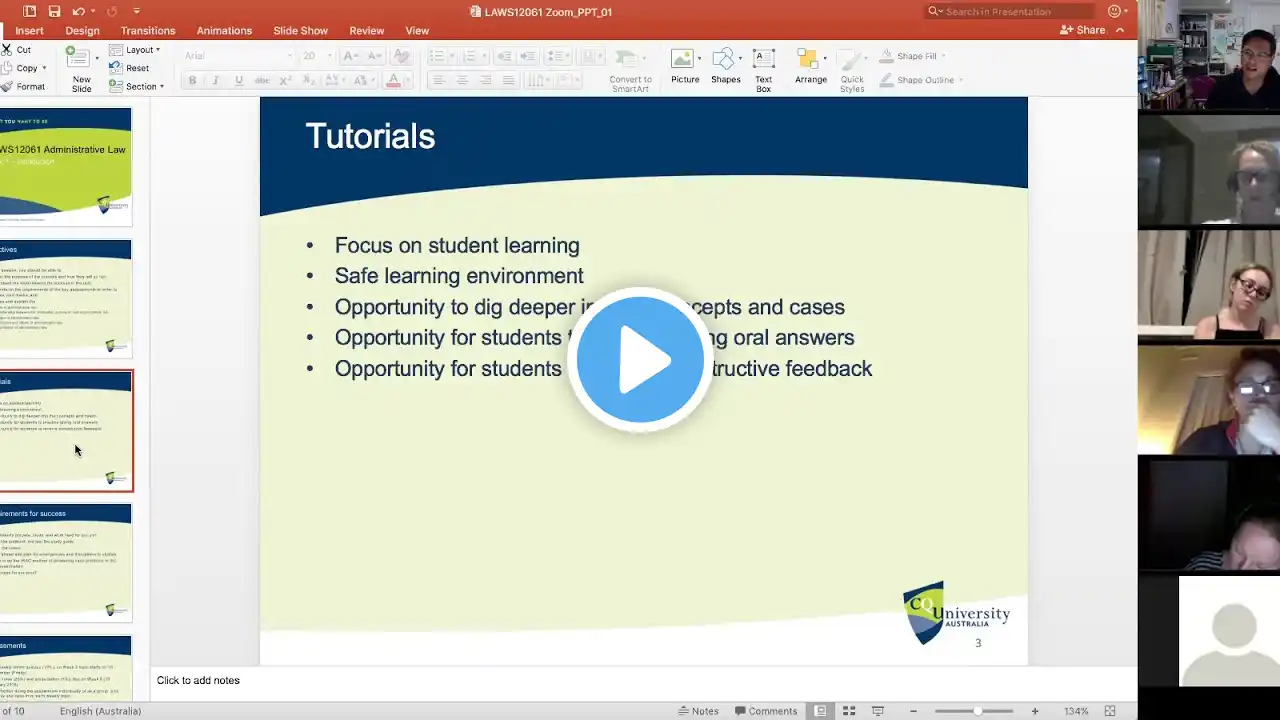Viewport: 1280px width, 720px height.
Task: Open the Review tab
Action: 367,31
